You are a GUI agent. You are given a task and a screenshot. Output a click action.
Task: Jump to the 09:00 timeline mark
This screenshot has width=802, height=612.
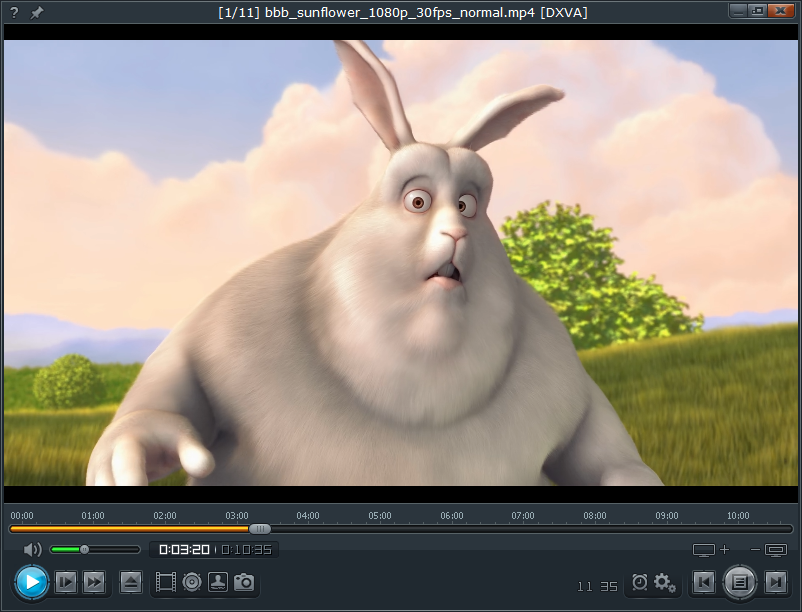pos(667,515)
